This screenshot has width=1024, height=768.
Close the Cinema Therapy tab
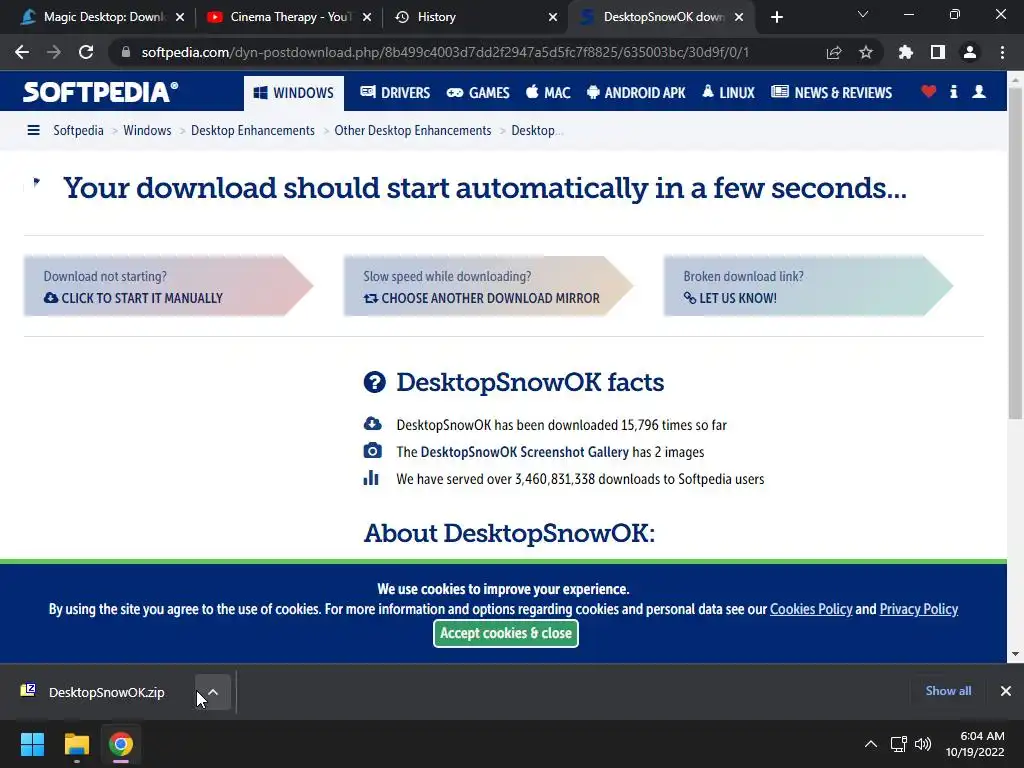[x=367, y=17]
